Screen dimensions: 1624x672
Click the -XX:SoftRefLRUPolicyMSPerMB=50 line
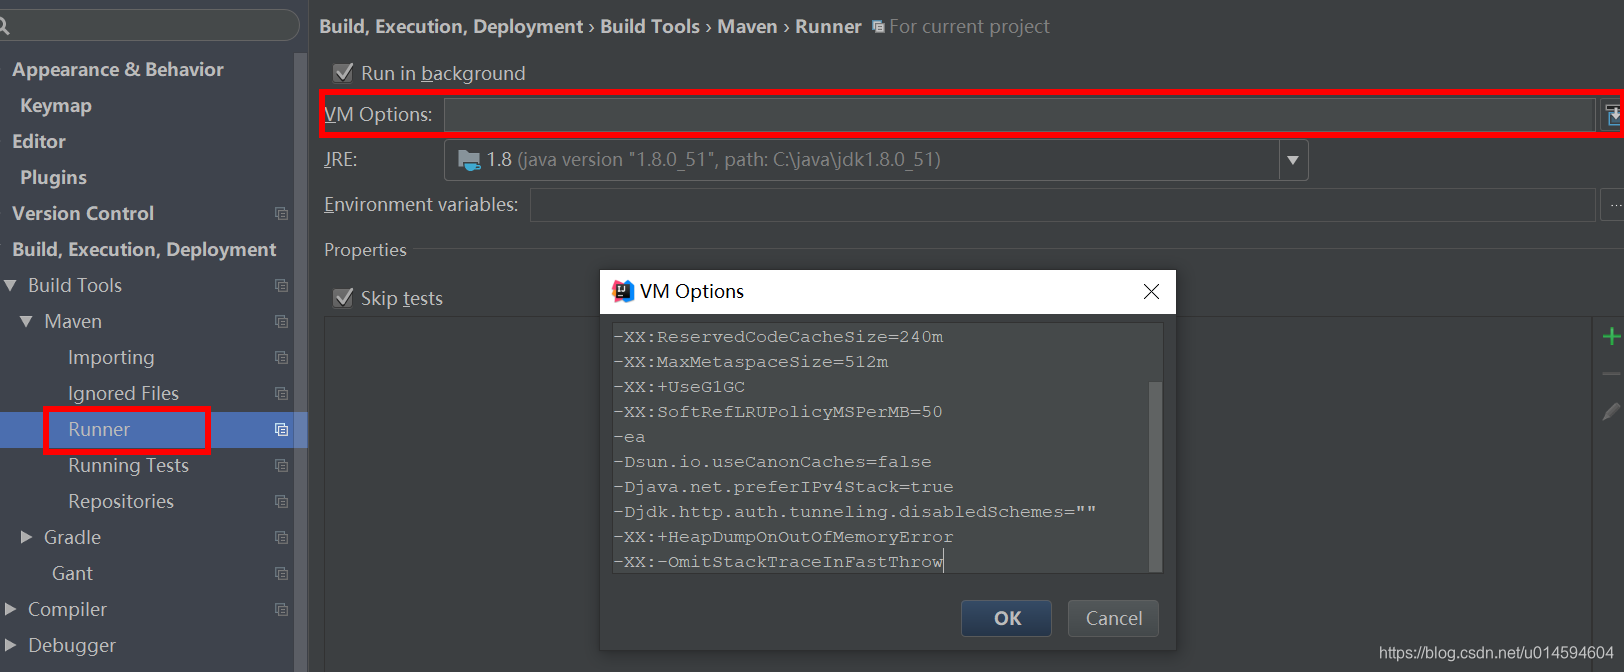[x=778, y=412]
